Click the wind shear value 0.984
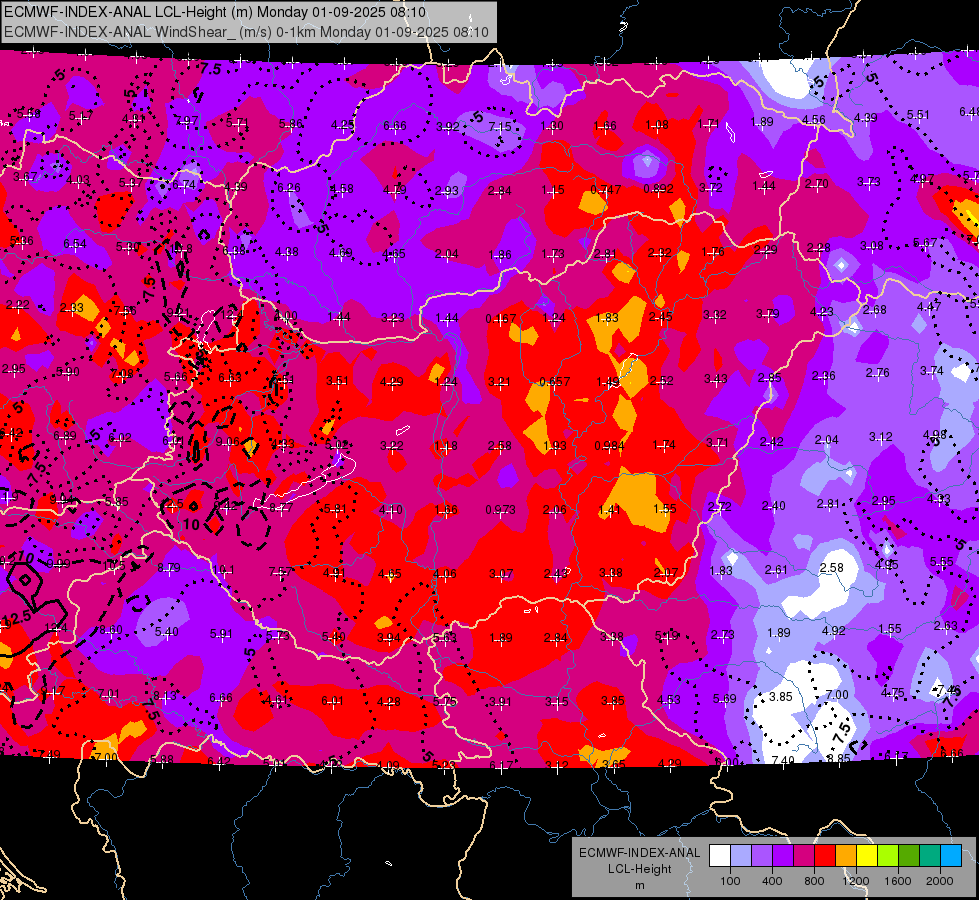Image resolution: width=979 pixels, height=900 pixels. (x=609, y=445)
